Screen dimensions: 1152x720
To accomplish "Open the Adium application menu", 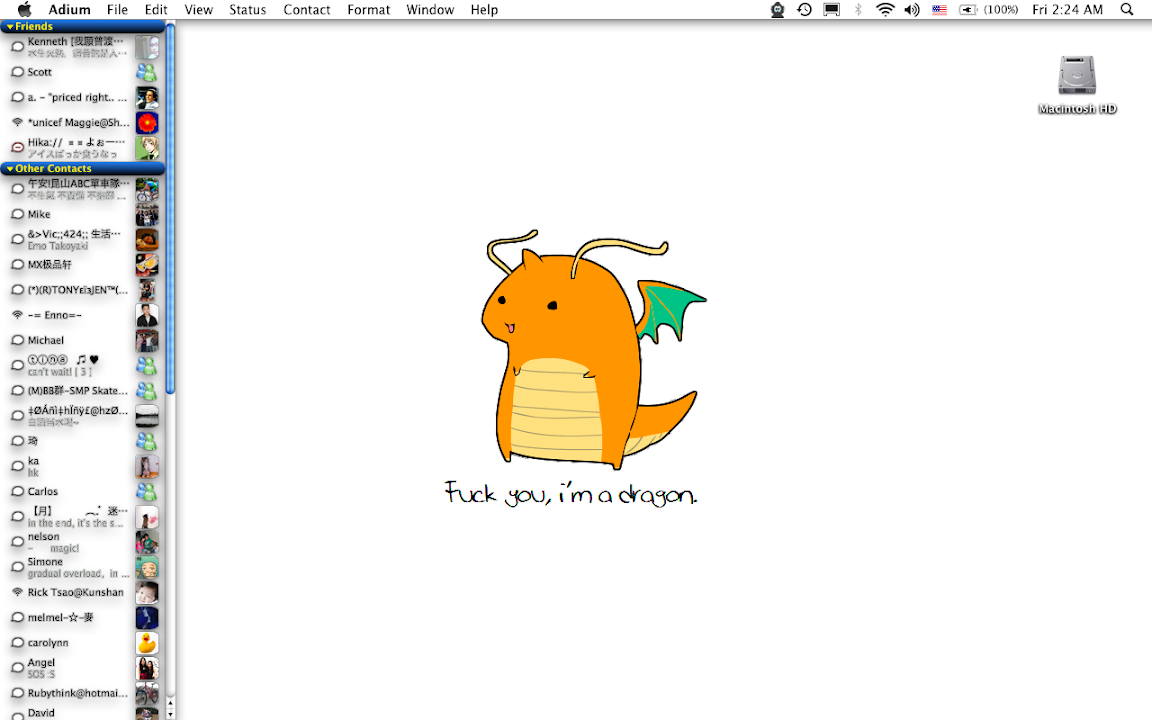I will [x=69, y=10].
